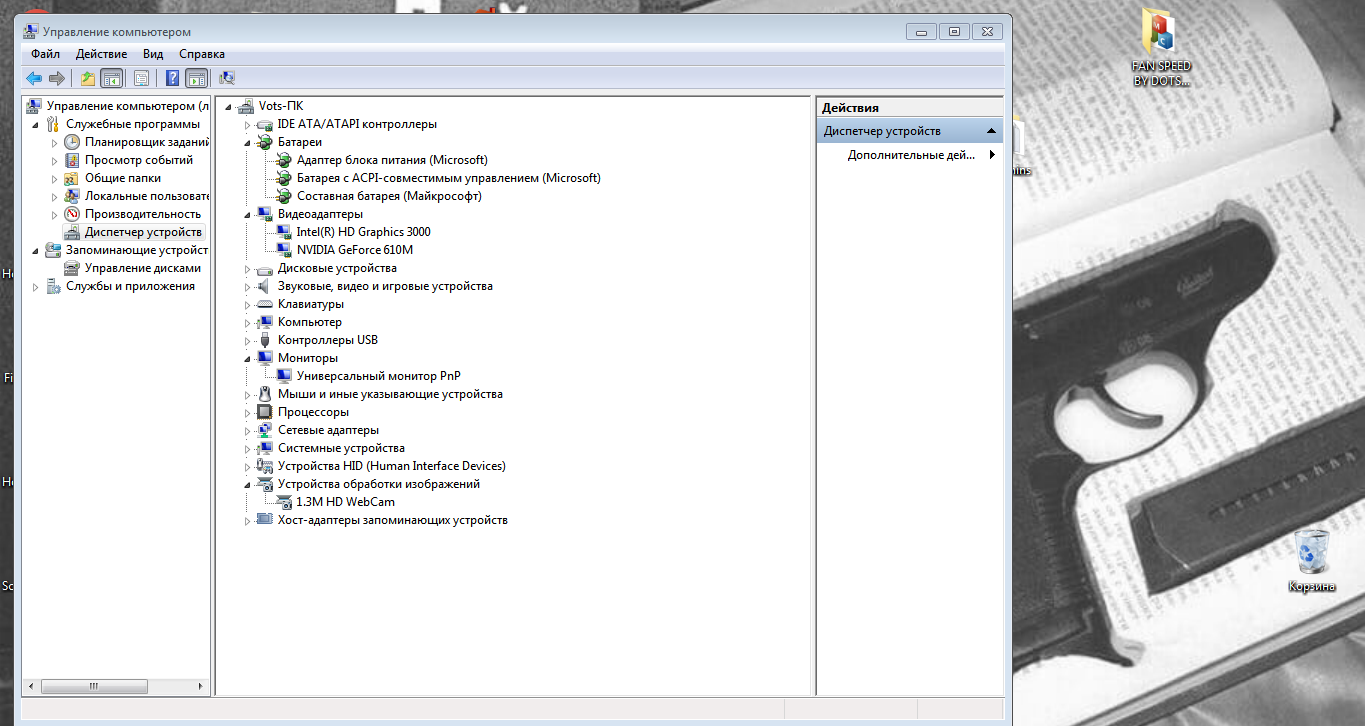Open Properties toolbar icon
This screenshot has height=726, width=1365.
(x=141, y=78)
